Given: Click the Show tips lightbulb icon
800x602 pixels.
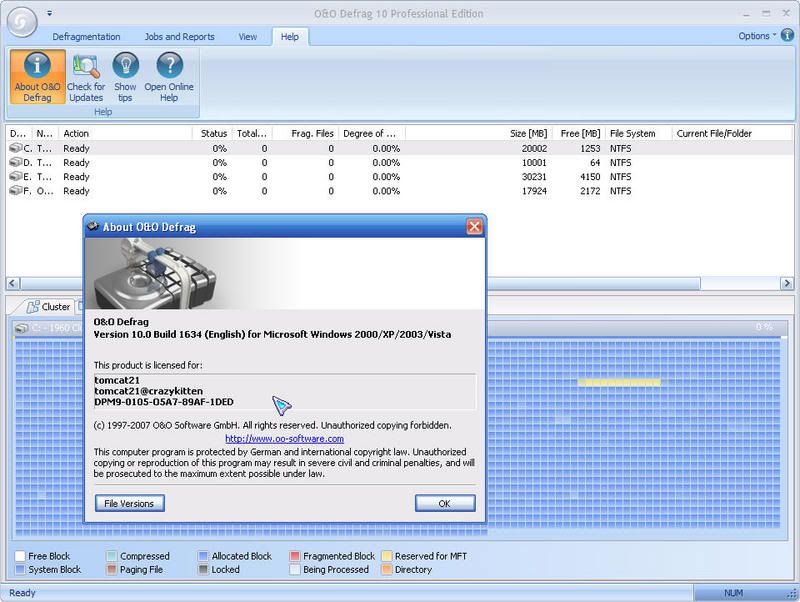Looking at the screenshot, I should pyautogui.click(x=125, y=77).
